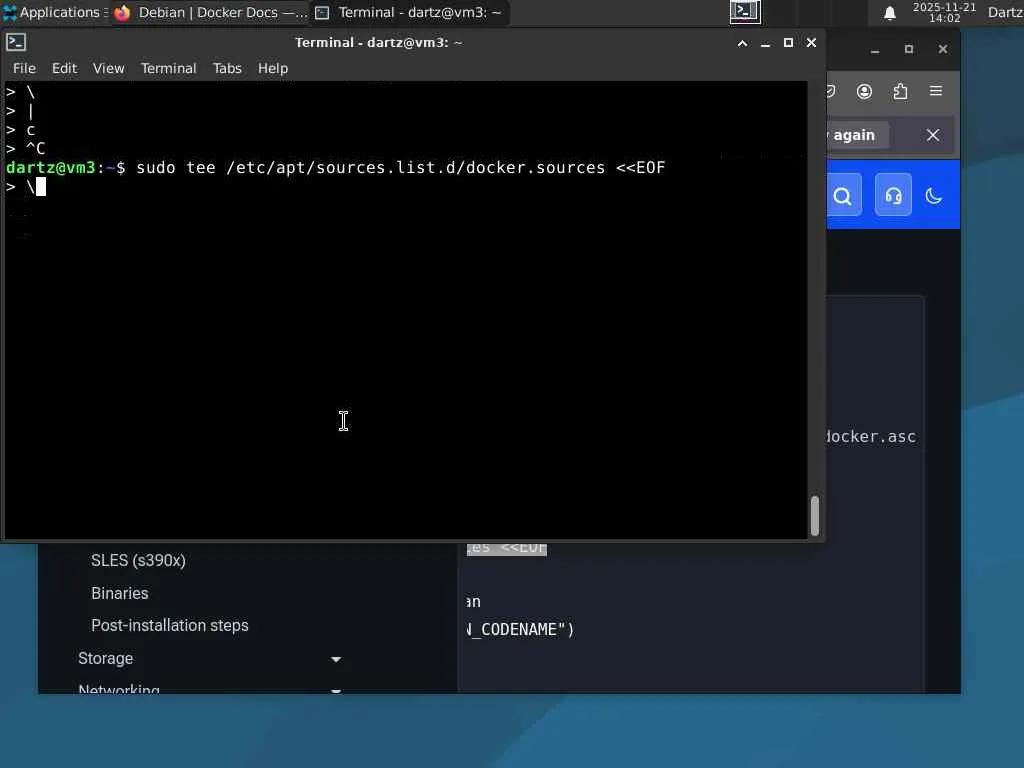
Task: Dismiss the Firefox notification bar with X
Action: tap(933, 135)
